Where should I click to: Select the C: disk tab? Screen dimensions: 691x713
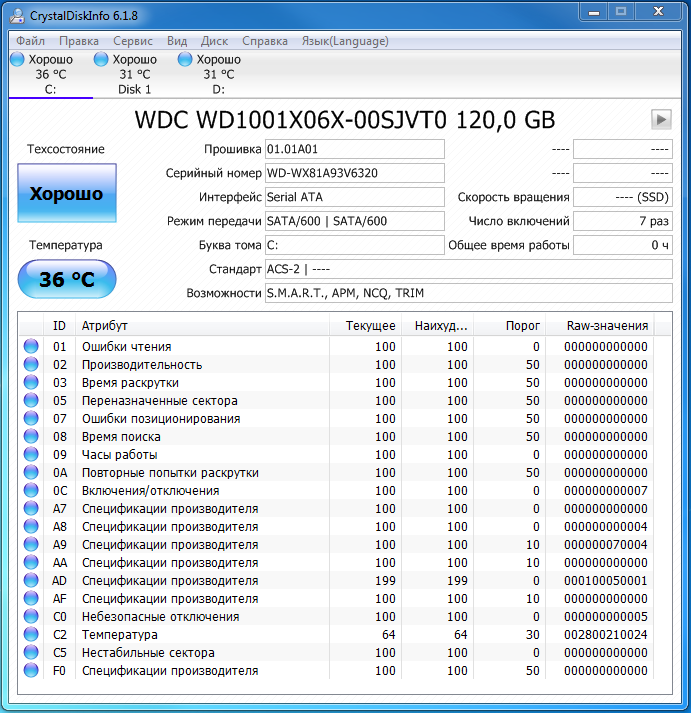[50, 74]
